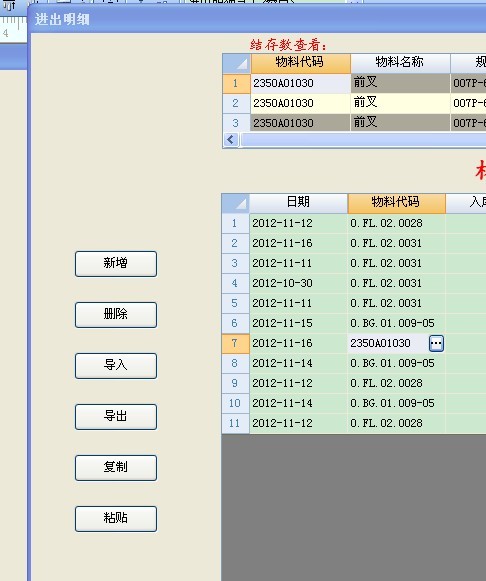
Task: Select row header 11 in lower grid
Action: tap(236, 423)
